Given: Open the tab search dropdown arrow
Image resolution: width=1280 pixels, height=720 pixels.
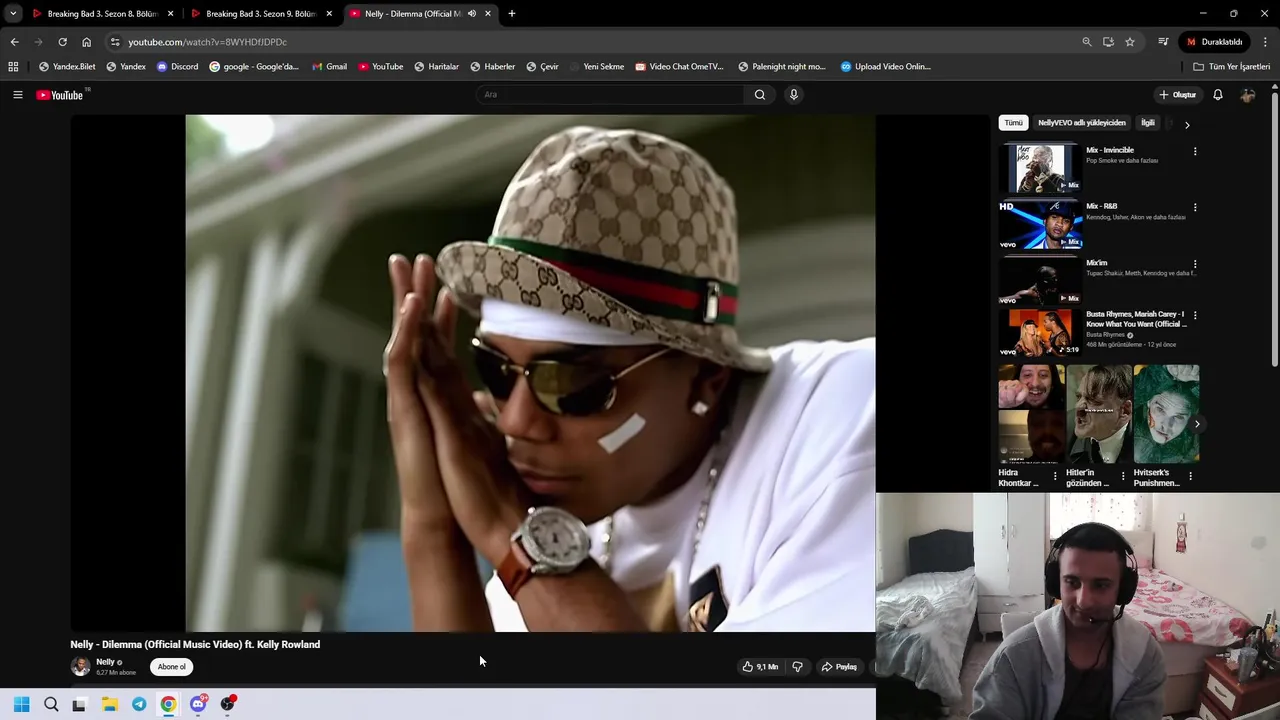Looking at the screenshot, I should click(13, 14).
